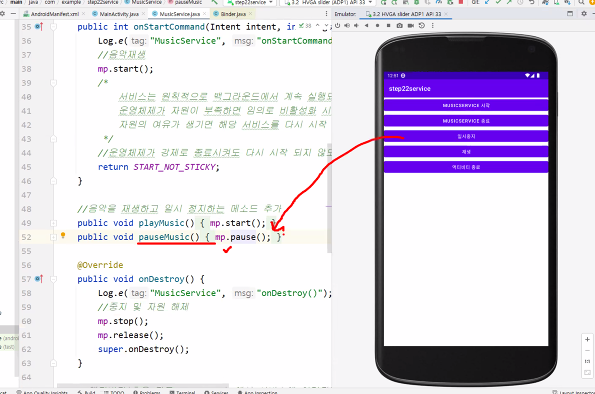The width and height of the screenshot is (595, 394).
Task: Click Git update project blue arrow
Action: coord(487,2)
